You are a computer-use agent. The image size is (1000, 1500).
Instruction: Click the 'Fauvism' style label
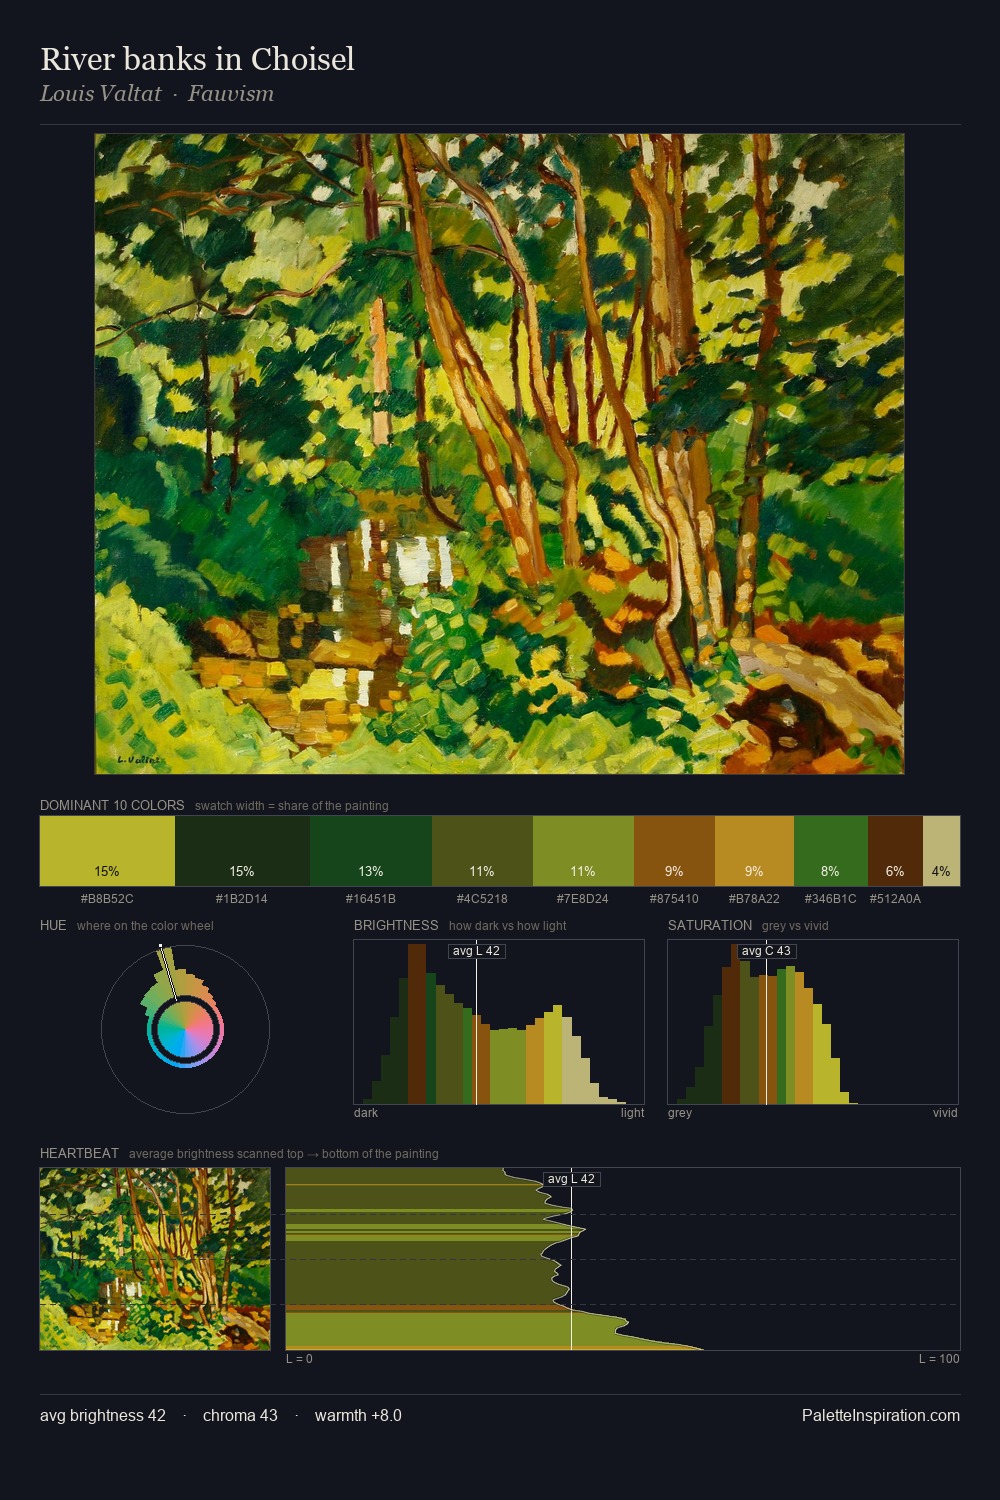tap(230, 94)
